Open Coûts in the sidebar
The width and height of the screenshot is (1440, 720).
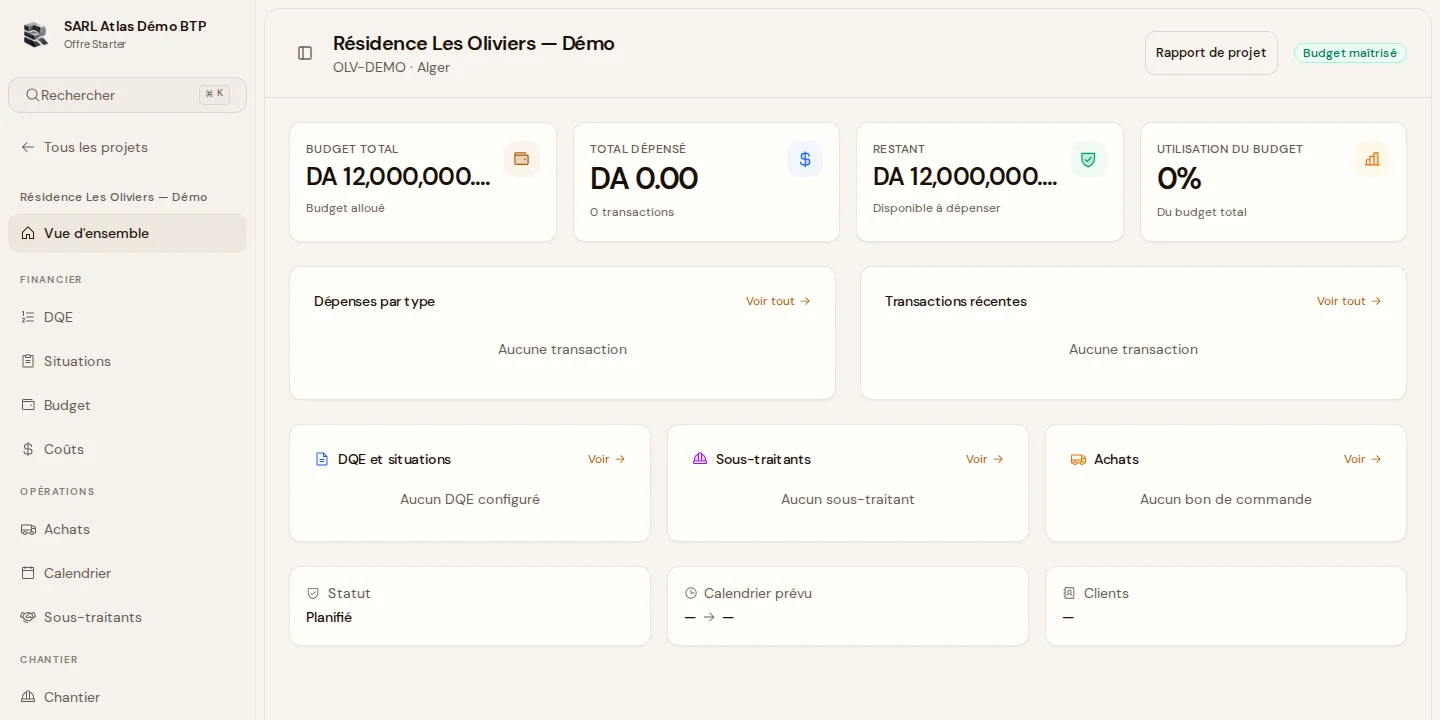pos(127,449)
